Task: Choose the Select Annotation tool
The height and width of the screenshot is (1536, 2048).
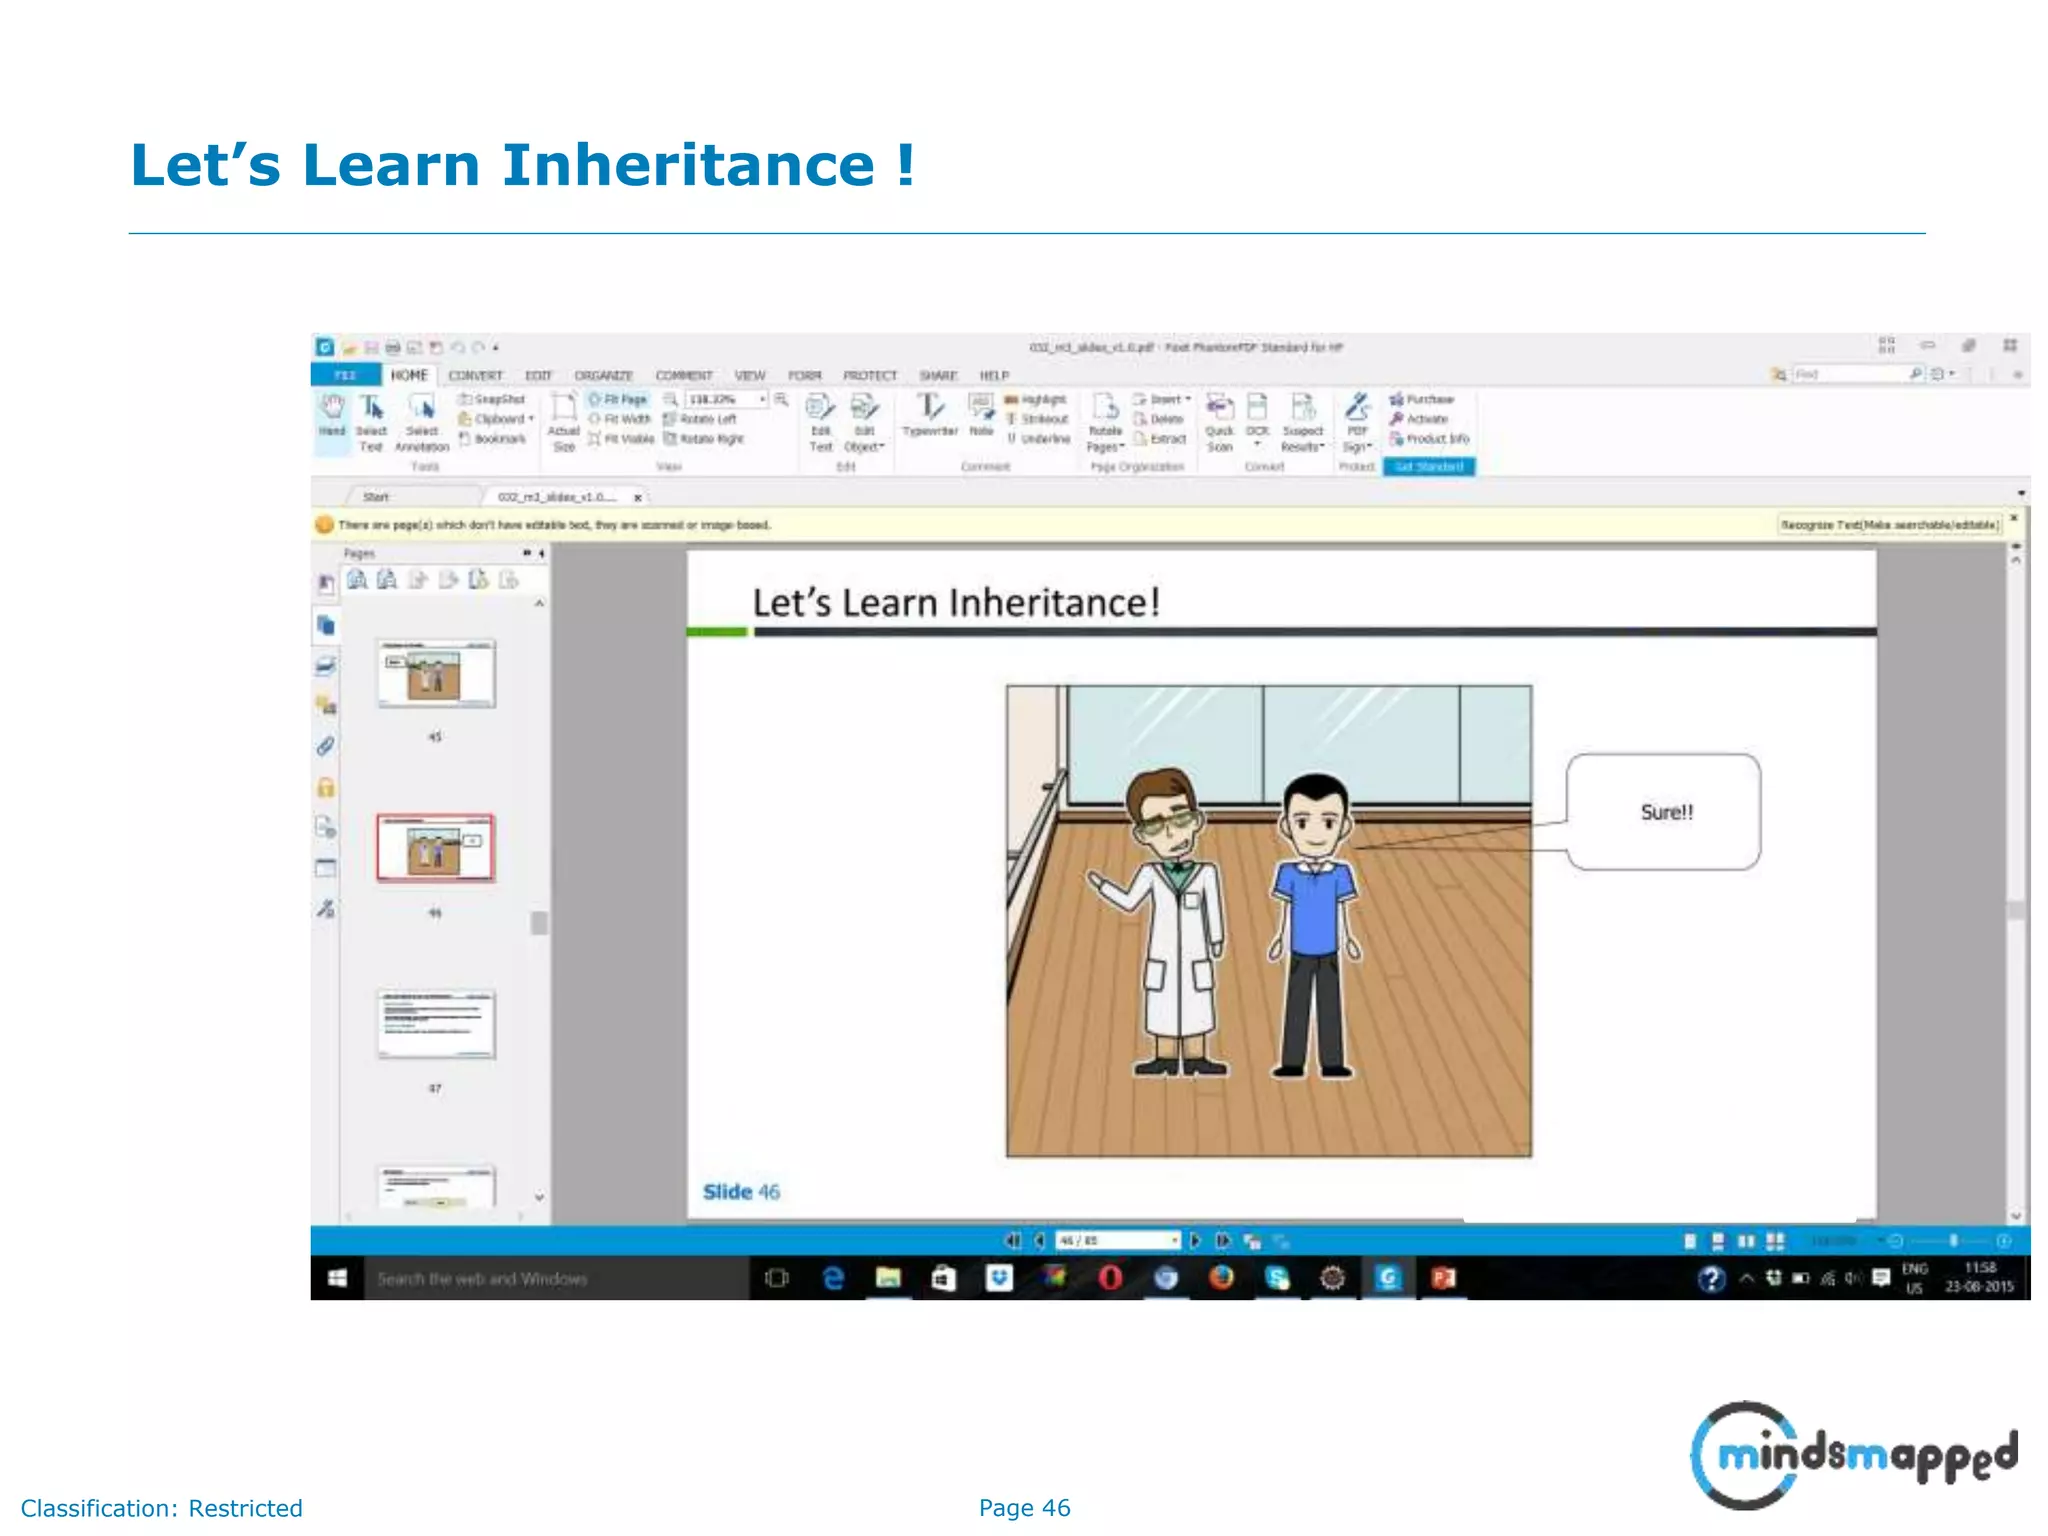Action: 421,422
